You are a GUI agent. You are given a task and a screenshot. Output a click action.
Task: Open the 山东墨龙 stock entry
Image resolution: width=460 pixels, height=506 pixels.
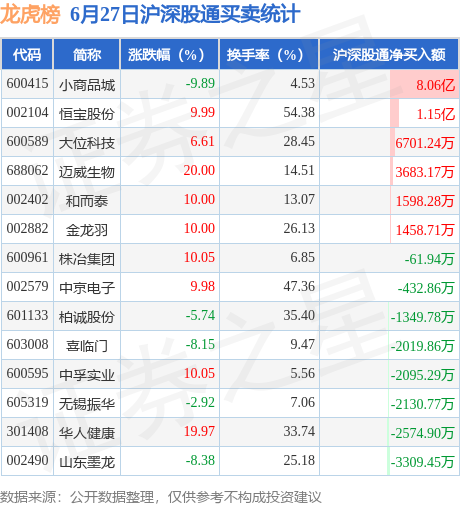tap(87, 462)
